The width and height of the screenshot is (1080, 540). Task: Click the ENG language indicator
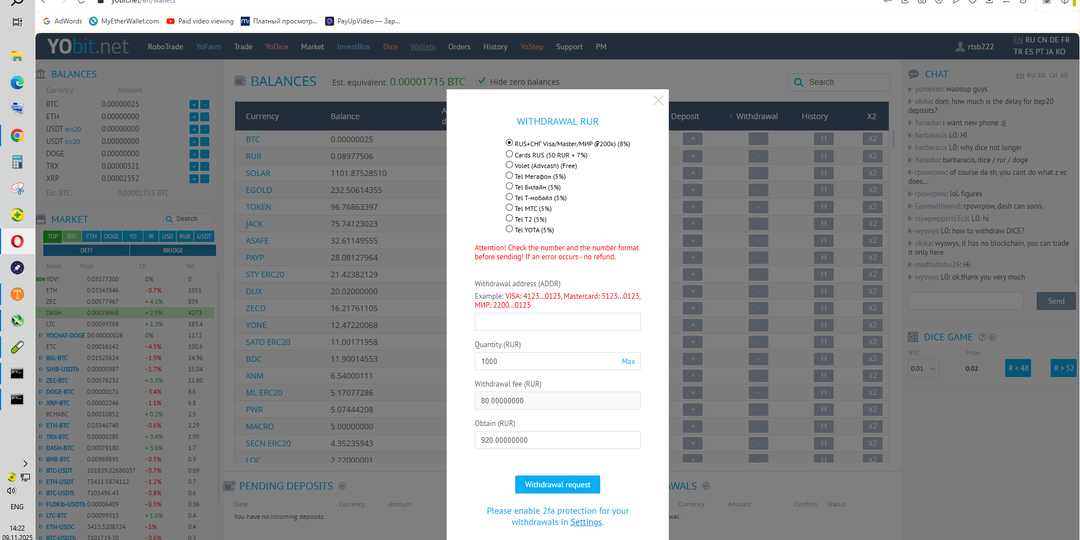(17, 507)
